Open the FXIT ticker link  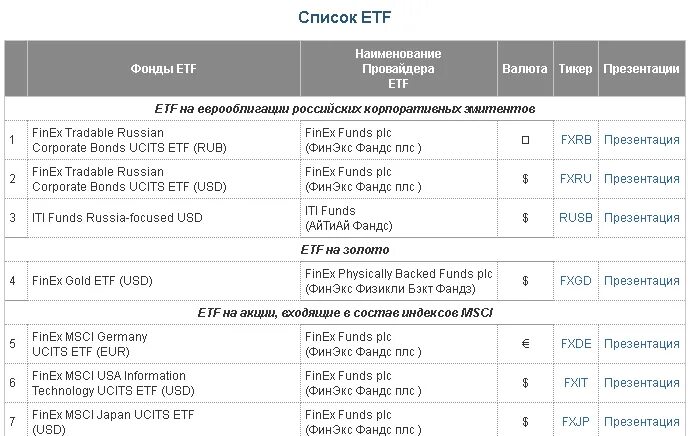pos(576,383)
